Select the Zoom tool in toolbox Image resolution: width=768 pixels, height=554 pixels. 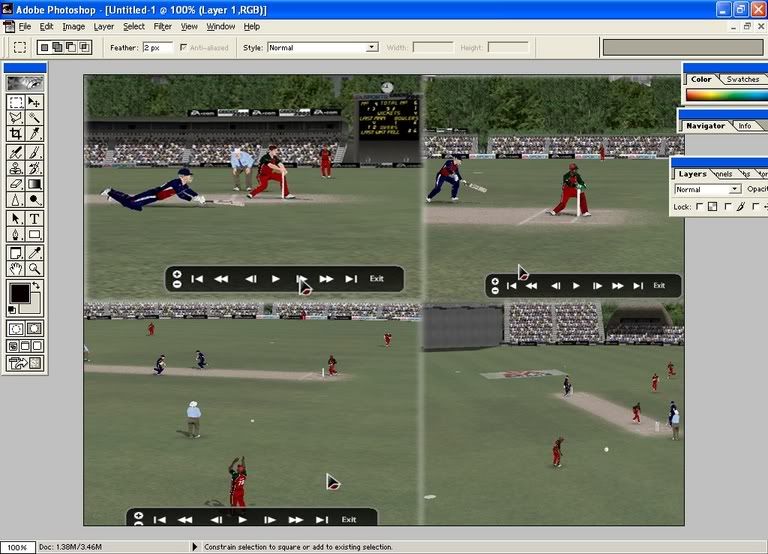[34, 268]
